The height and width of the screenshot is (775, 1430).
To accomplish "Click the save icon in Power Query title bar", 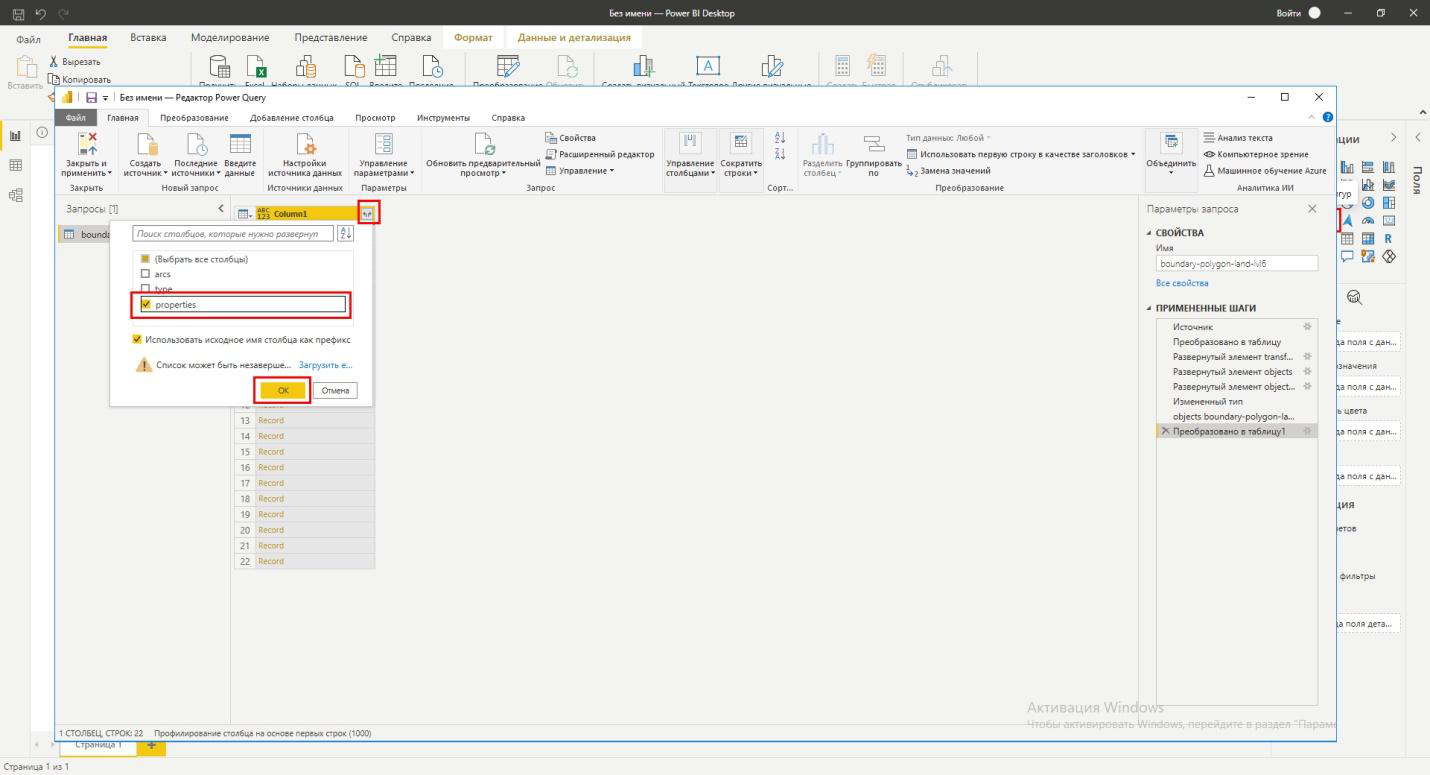I will (91, 98).
